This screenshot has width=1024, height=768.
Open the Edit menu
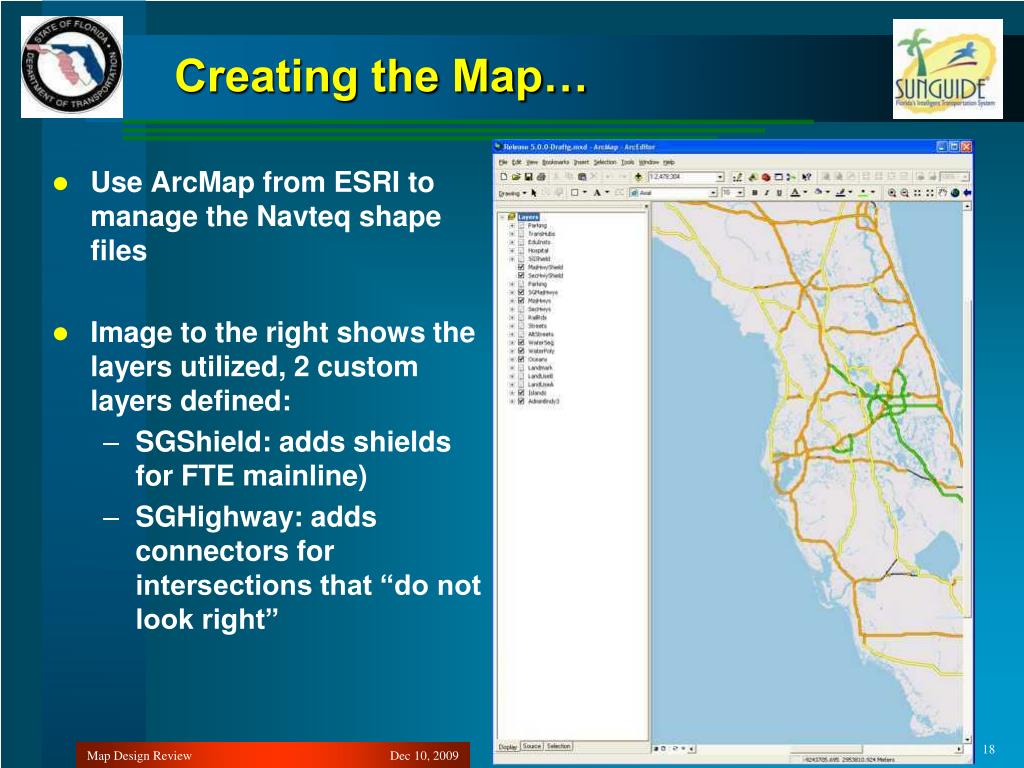tap(517, 162)
